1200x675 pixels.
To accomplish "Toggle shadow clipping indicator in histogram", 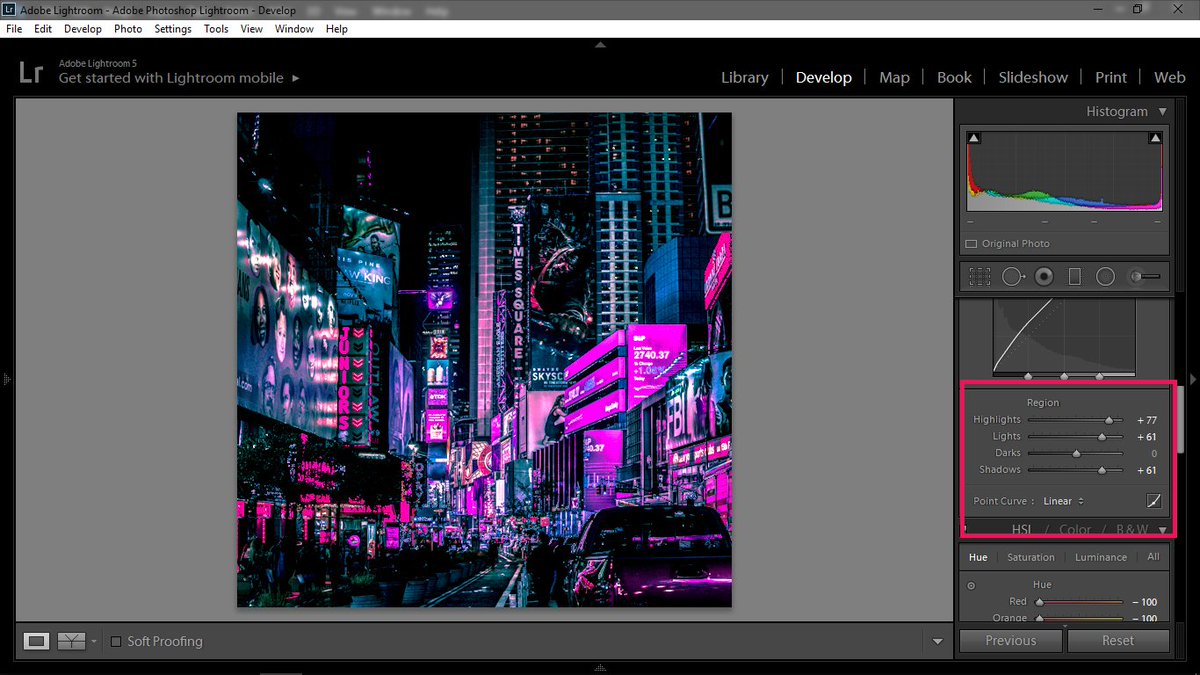I will tap(974, 138).
